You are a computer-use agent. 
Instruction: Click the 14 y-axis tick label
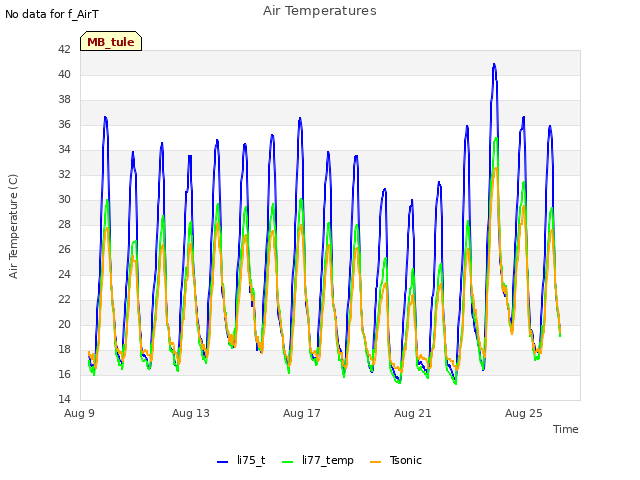click(64, 399)
